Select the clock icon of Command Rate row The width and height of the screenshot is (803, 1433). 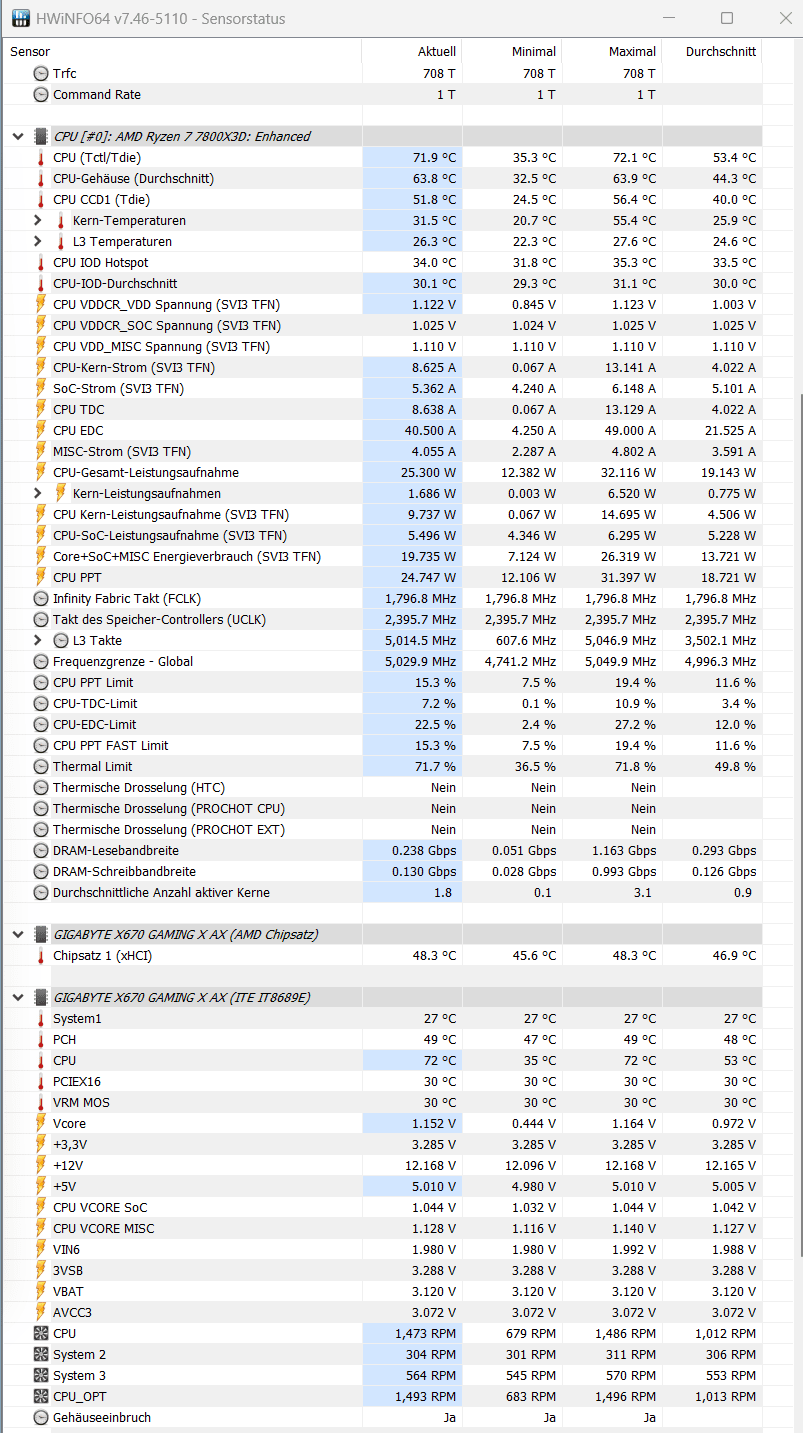[x=41, y=94]
